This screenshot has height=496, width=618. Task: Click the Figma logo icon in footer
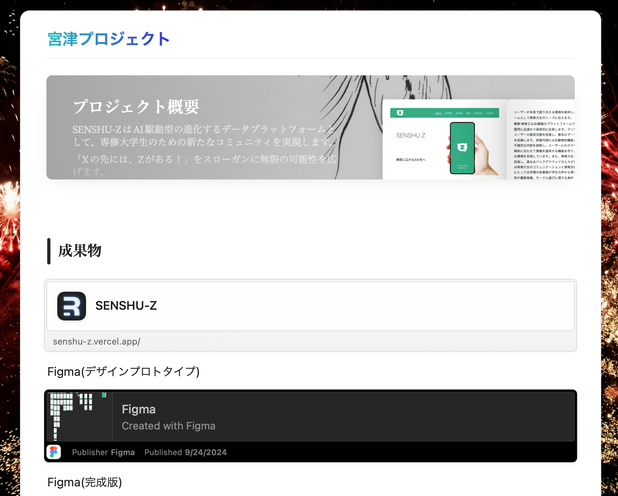pos(54,452)
